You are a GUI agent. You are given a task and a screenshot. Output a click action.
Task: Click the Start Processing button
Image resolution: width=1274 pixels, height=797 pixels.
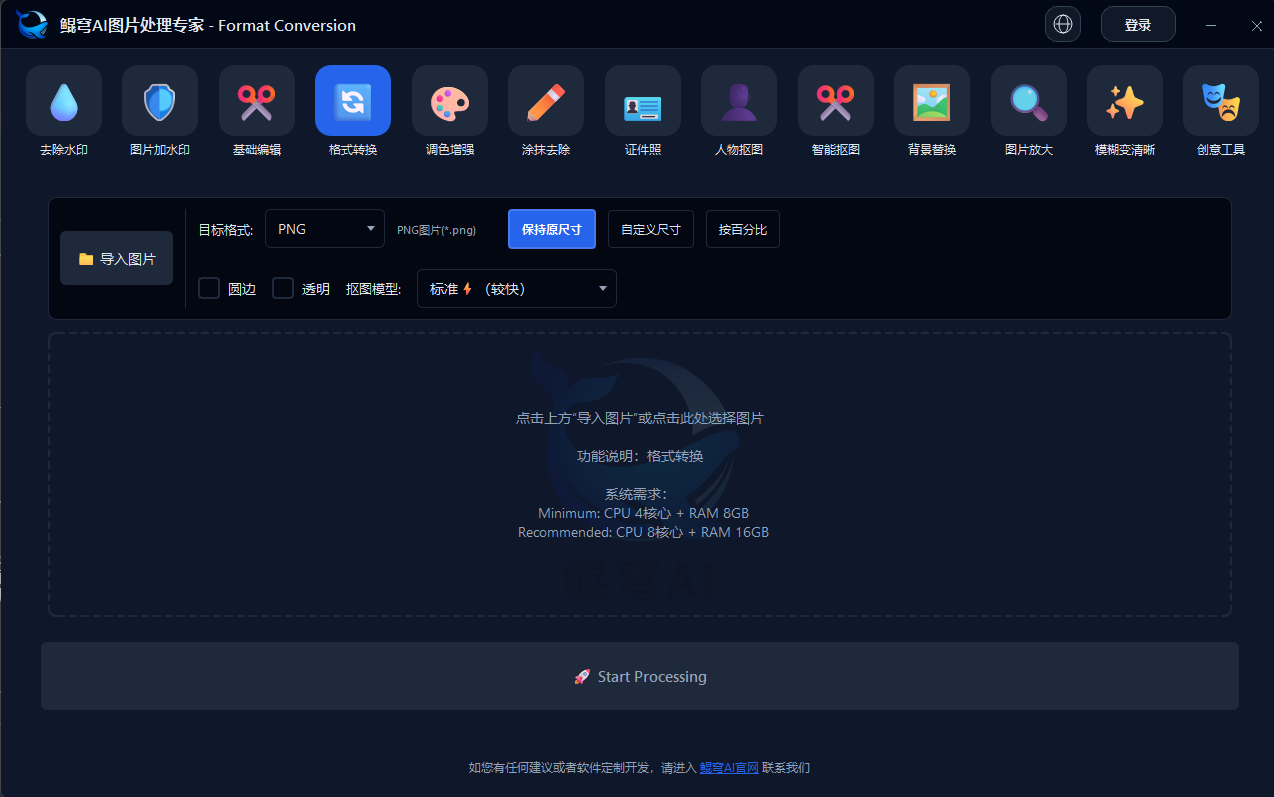point(639,676)
